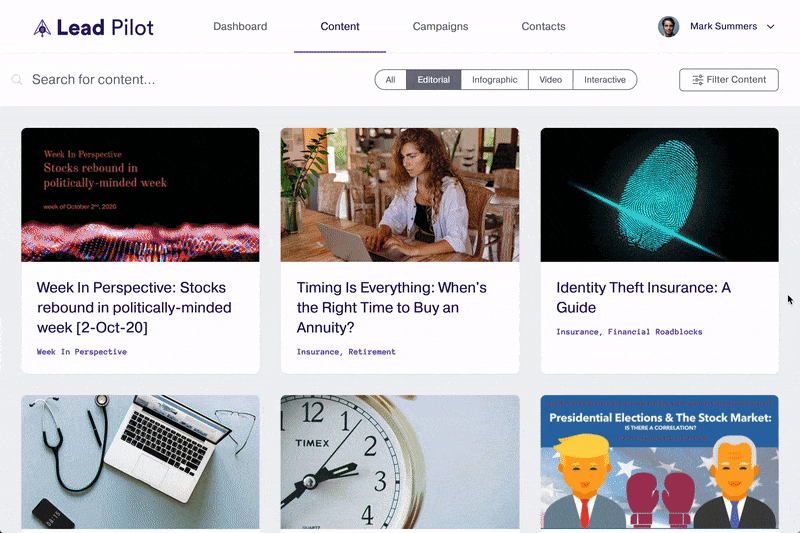Click Mark Summers profile avatar
Viewport: 800px width, 533px height.
668,27
